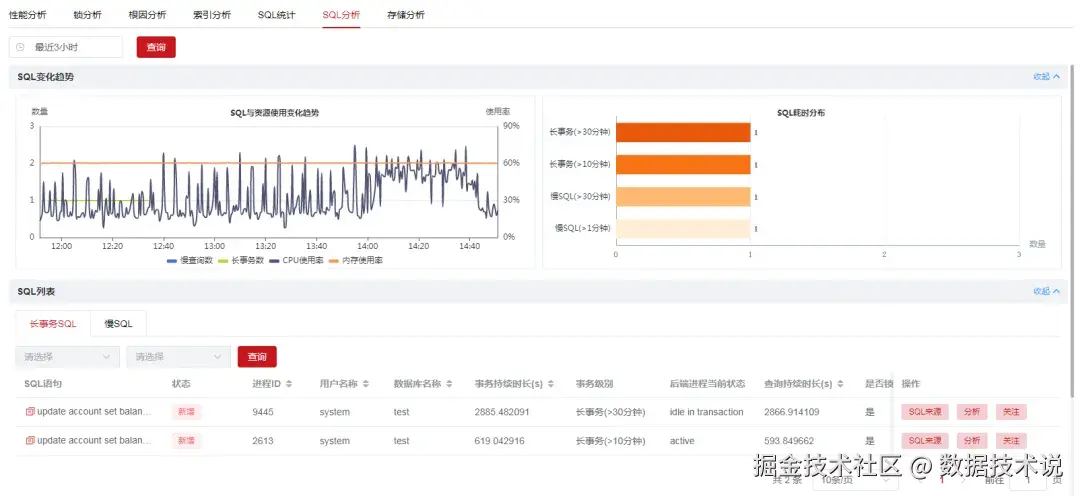Sort by 查询持续时长(s) column arrows

click(840, 384)
